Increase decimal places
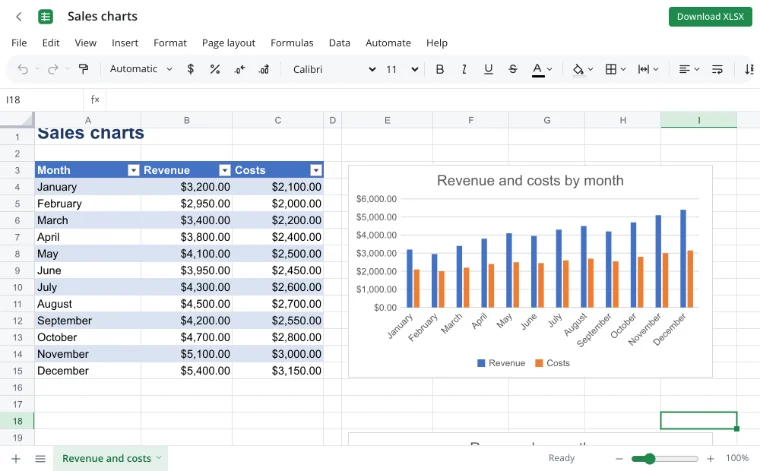This screenshot has width=760, height=471. [264, 69]
